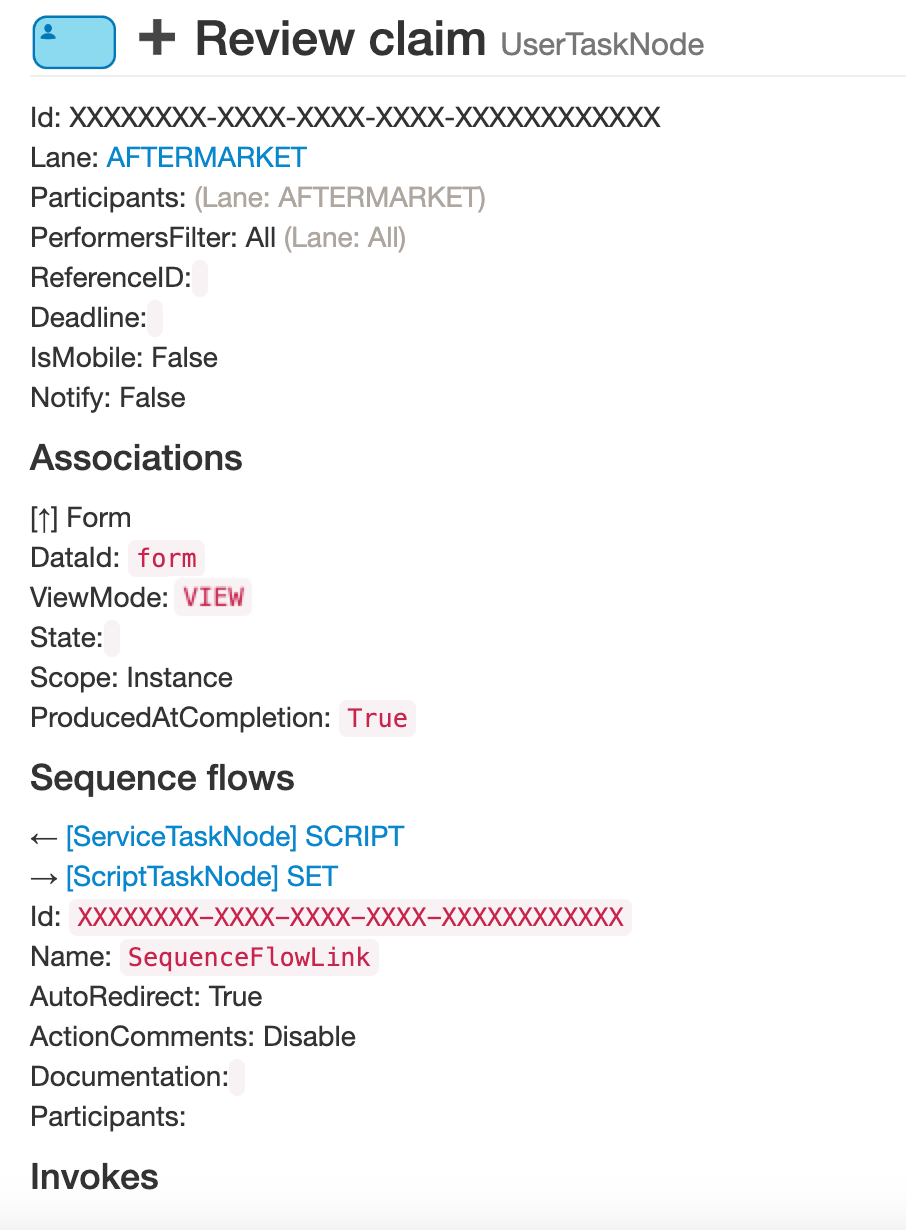Viewport: 906px width, 1230px height.
Task: Click the empty ReferenceID value field
Action: pos(200,278)
